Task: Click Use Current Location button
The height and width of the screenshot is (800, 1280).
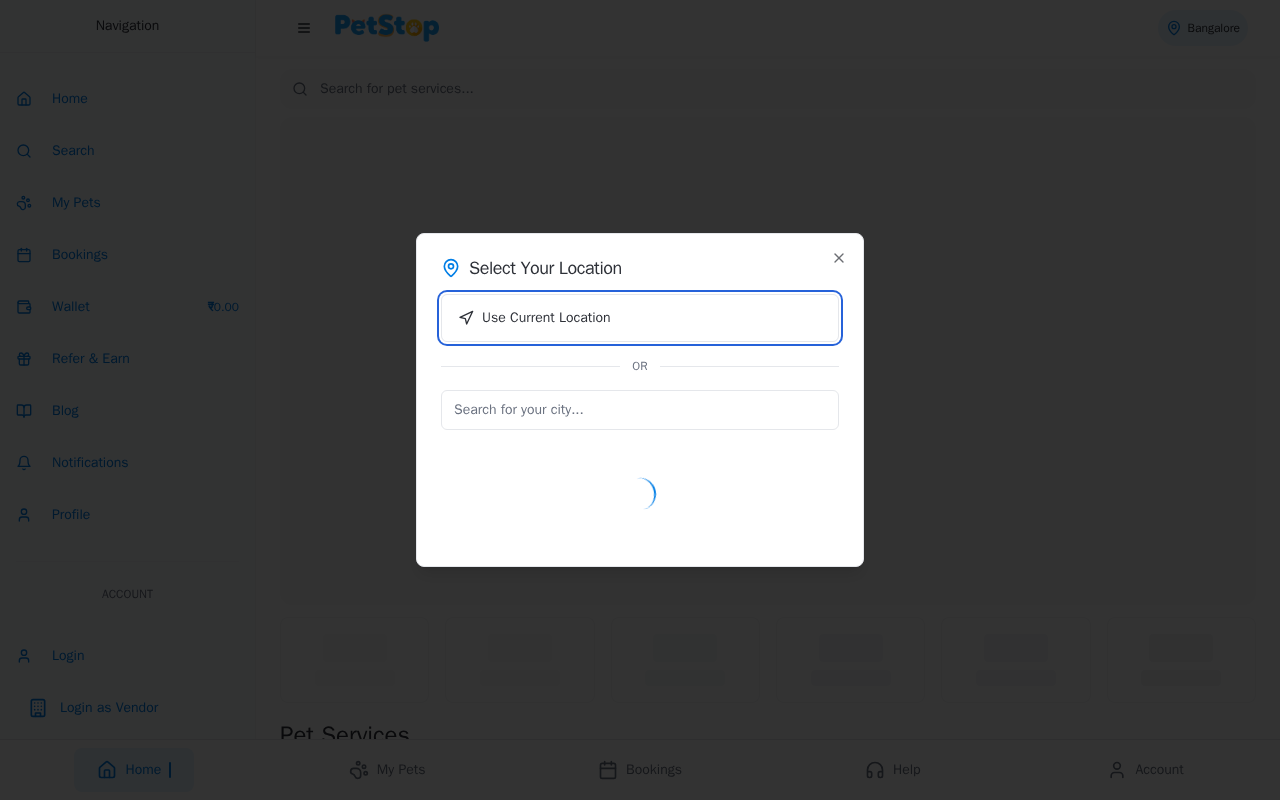Action: pyautogui.click(x=640, y=318)
